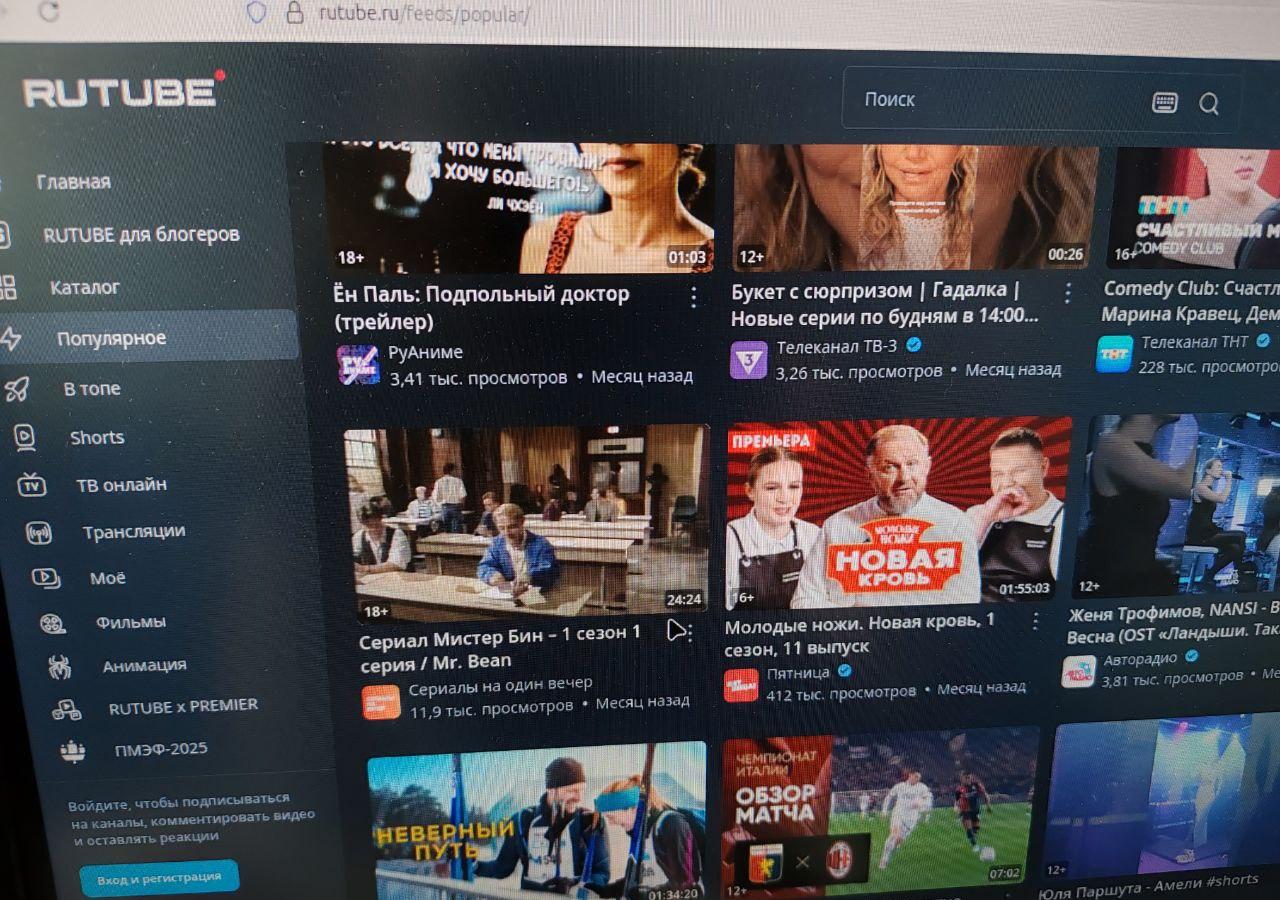Open ТВ онлайн section
The height and width of the screenshot is (900, 1280).
coord(122,485)
